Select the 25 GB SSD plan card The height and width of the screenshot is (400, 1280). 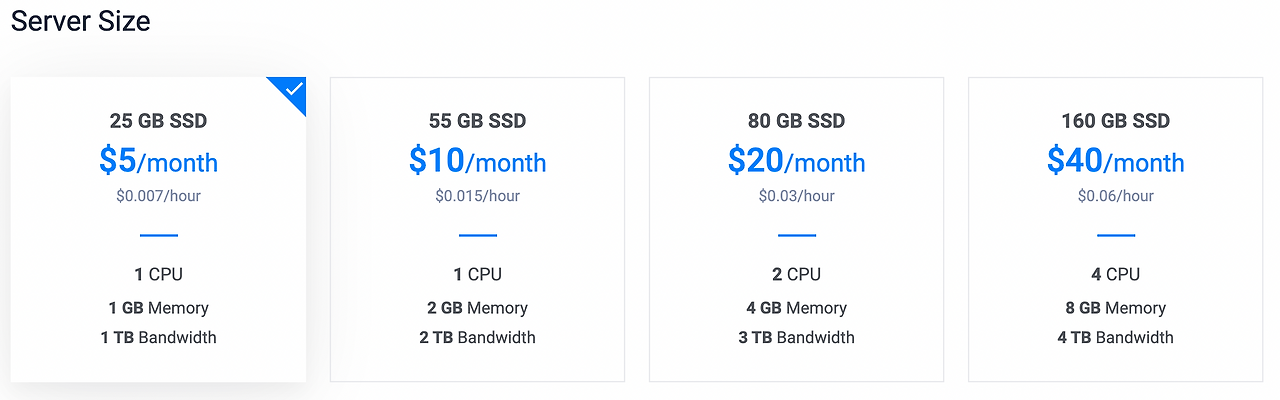tap(158, 229)
